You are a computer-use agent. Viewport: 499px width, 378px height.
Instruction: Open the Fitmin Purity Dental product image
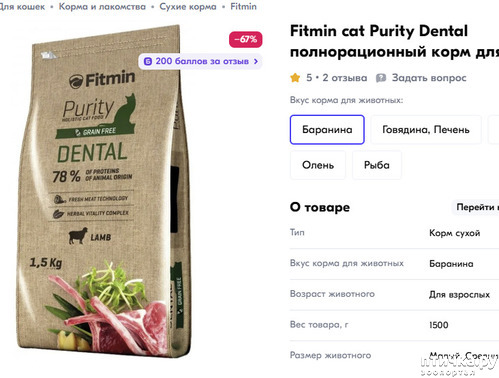104,192
